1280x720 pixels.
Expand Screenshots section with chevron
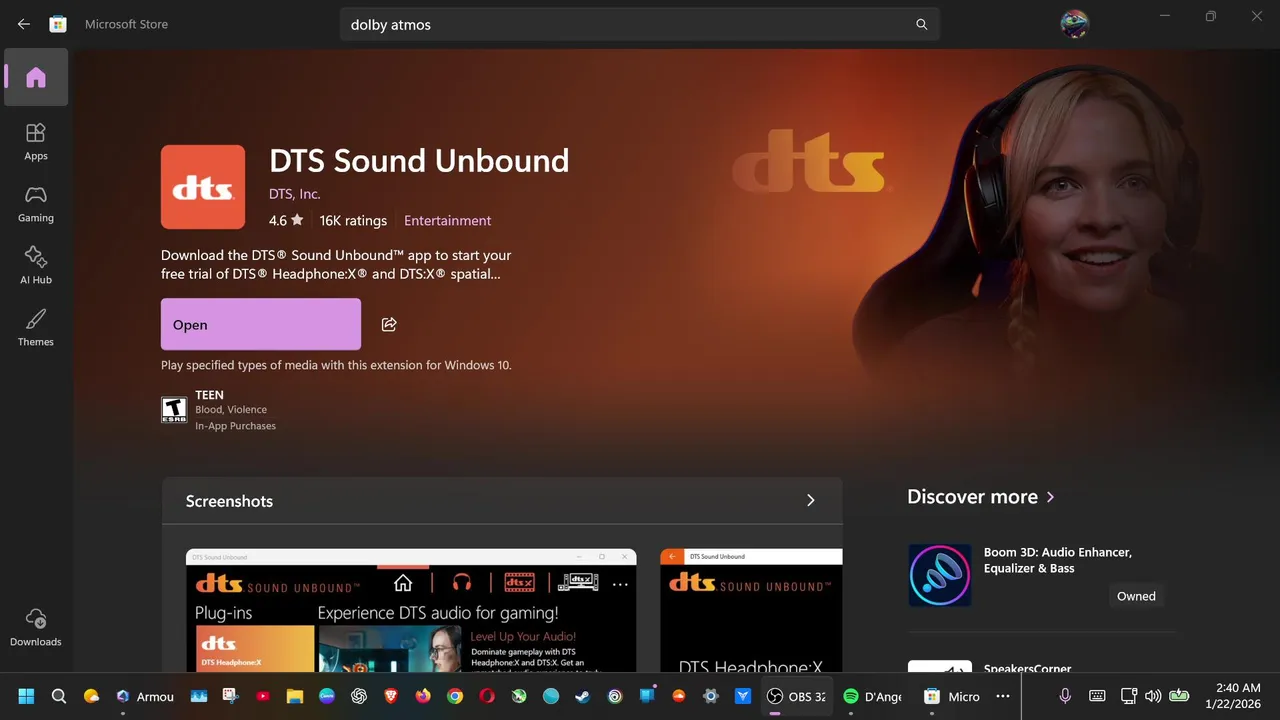click(x=811, y=500)
